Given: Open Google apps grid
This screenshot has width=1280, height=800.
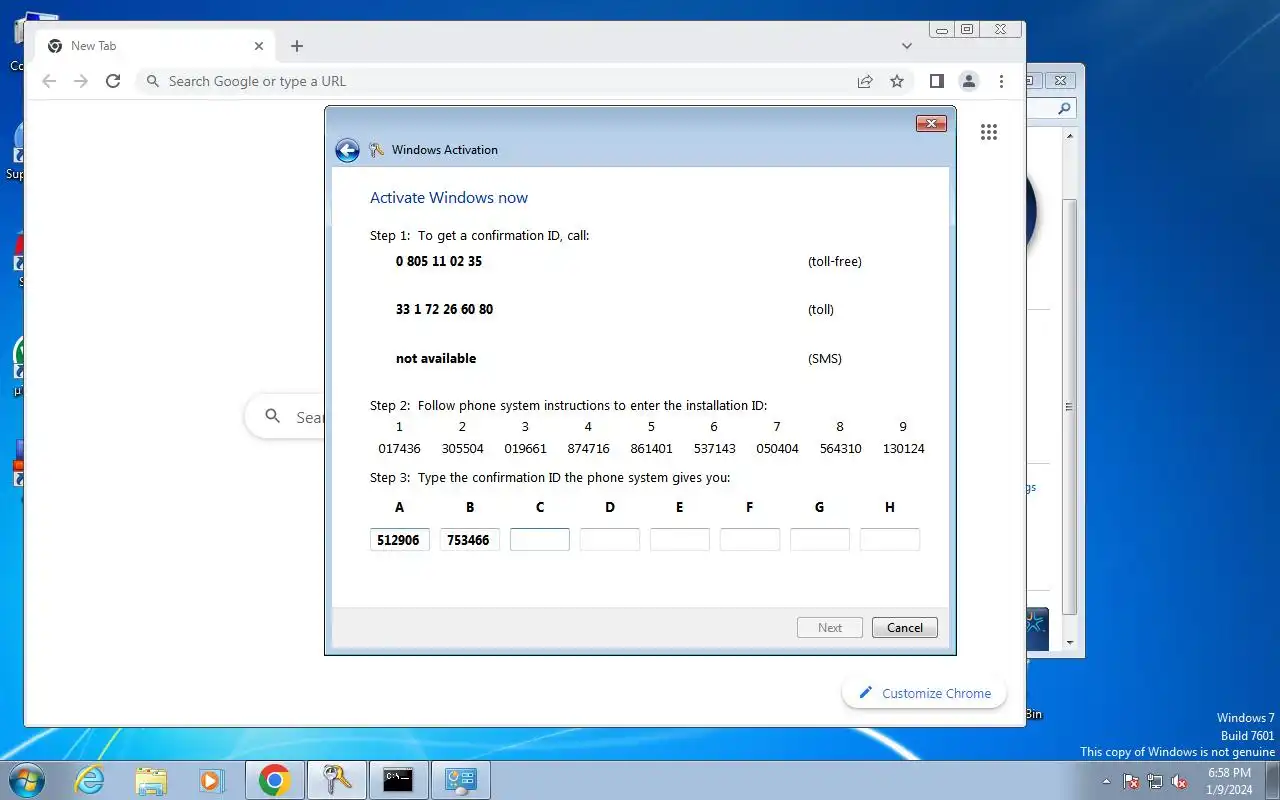Looking at the screenshot, I should [989, 132].
